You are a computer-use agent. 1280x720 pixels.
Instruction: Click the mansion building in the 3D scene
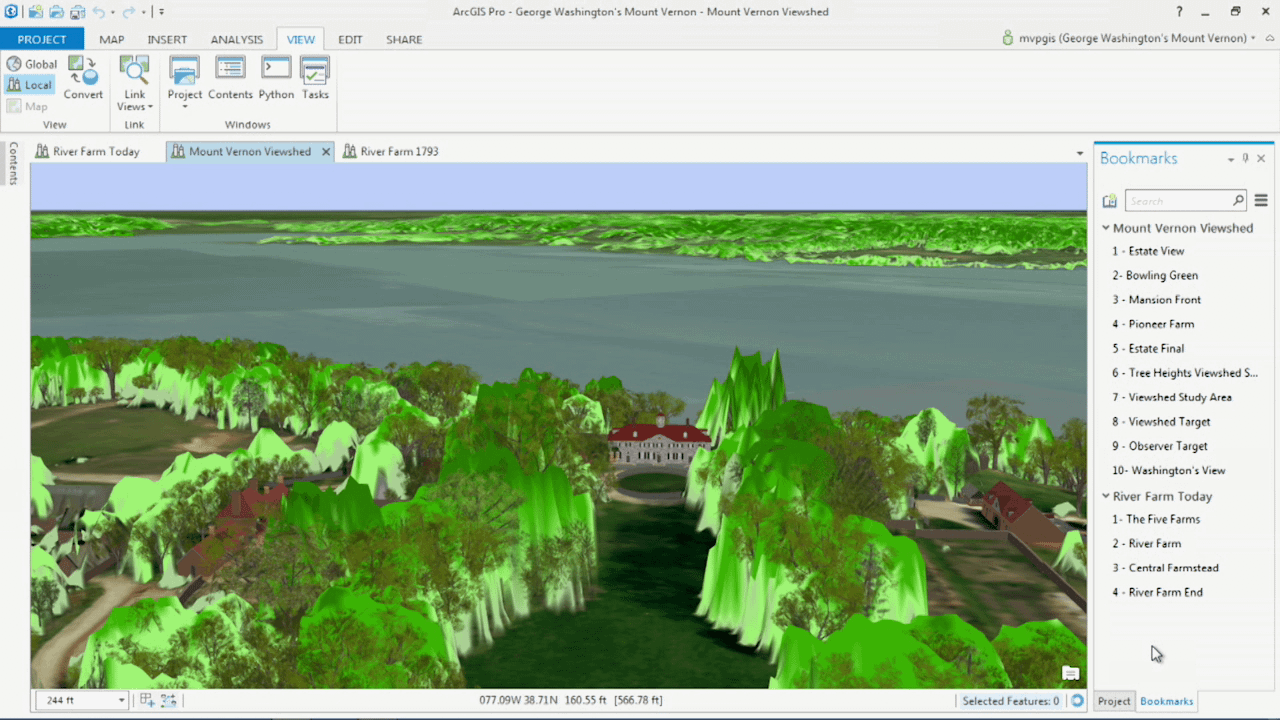click(x=659, y=442)
